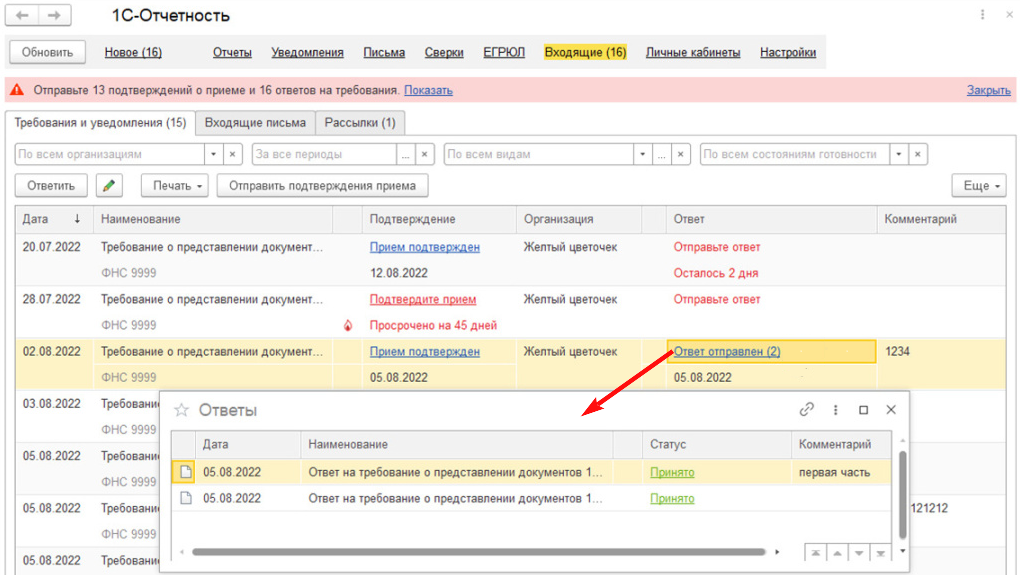
Task: Click Отправить подтверждения приема button
Action: [322, 185]
